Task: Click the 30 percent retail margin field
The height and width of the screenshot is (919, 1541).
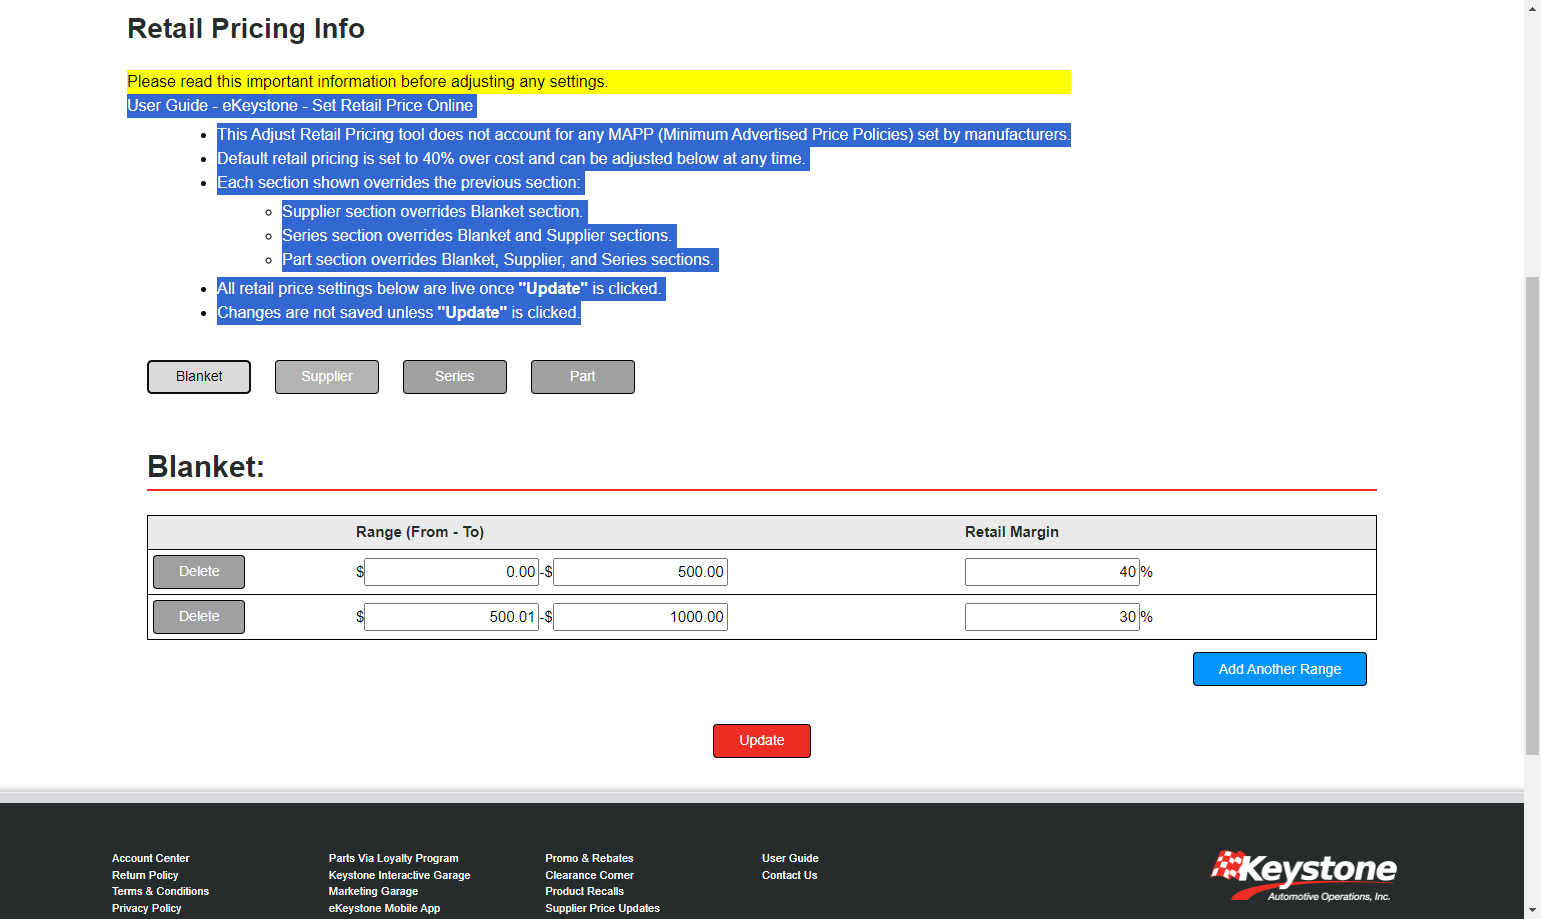Action: pyautogui.click(x=1052, y=617)
